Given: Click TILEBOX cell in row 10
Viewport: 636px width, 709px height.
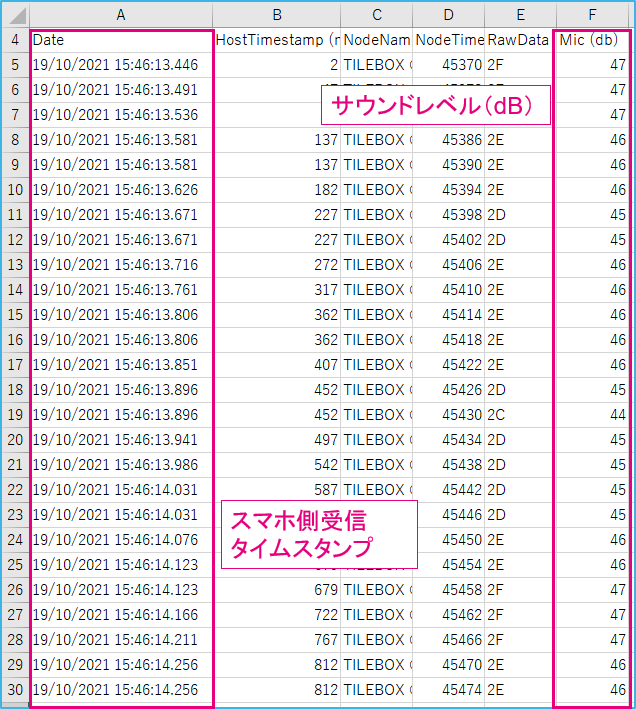Looking at the screenshot, I should point(377,190).
